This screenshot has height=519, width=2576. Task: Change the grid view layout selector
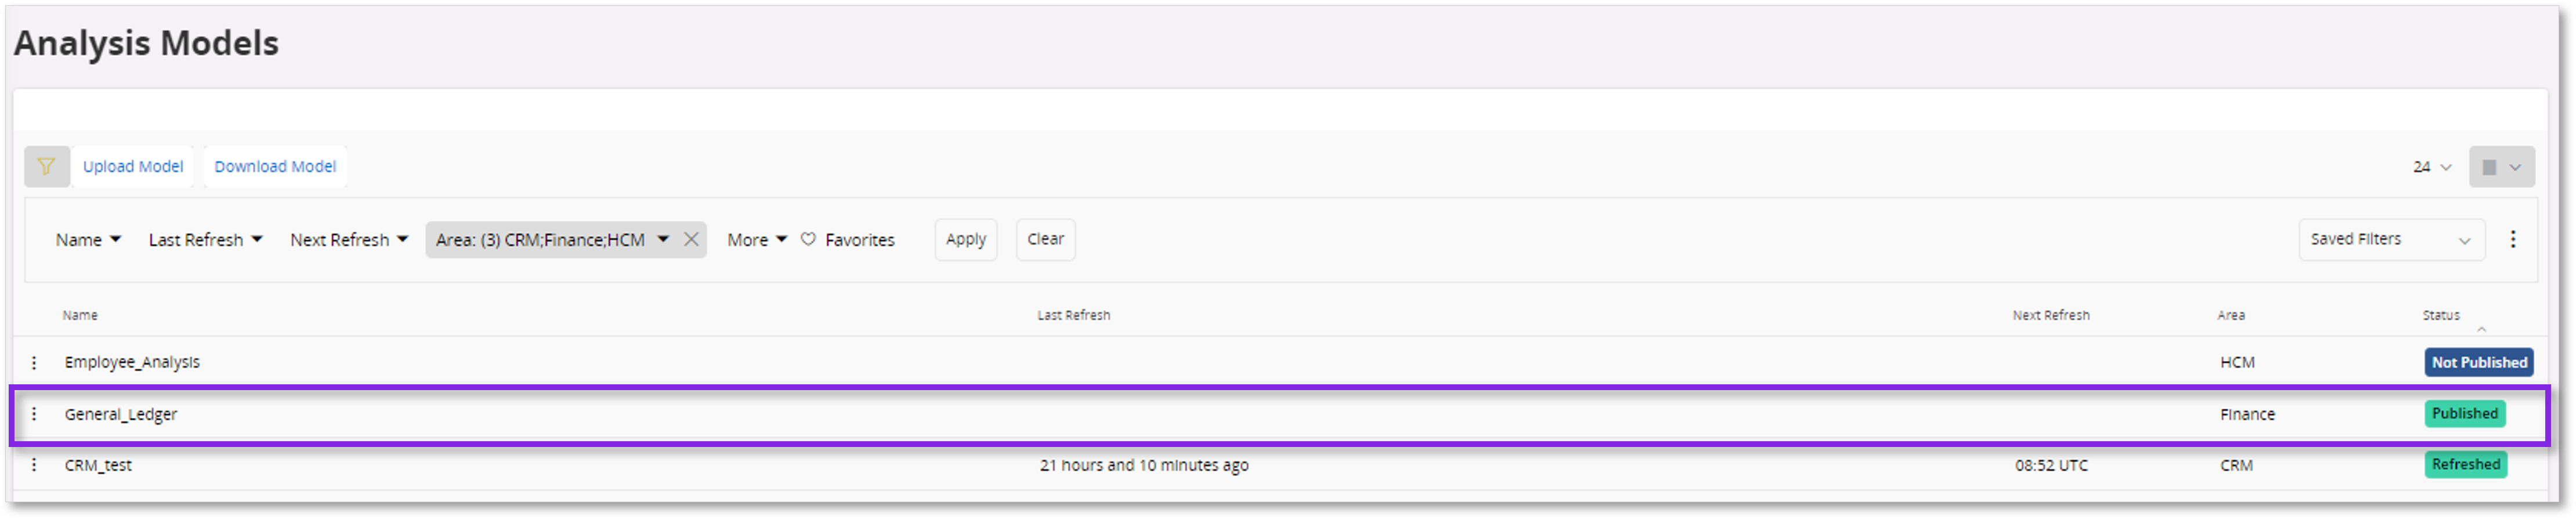coord(2501,167)
